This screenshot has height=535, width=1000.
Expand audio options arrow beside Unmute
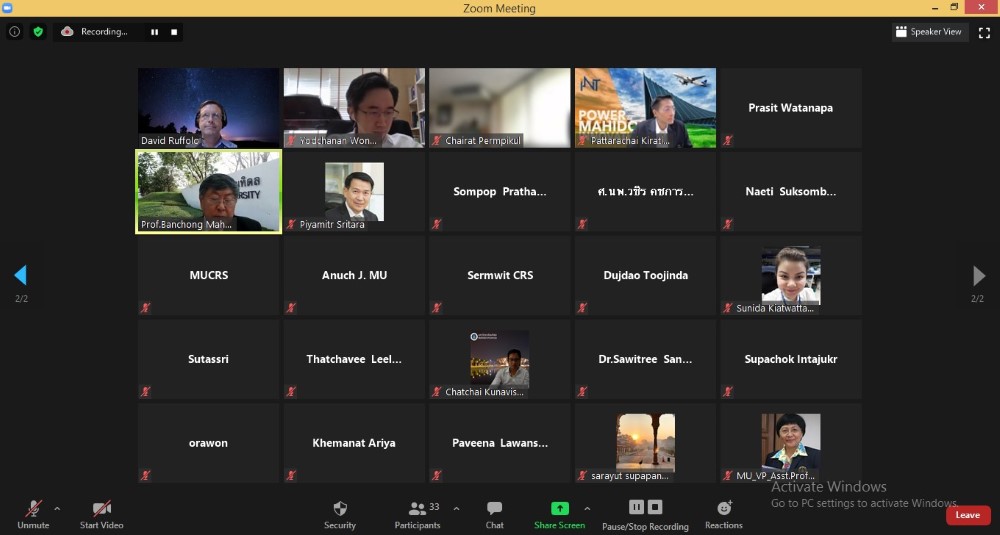[57, 508]
